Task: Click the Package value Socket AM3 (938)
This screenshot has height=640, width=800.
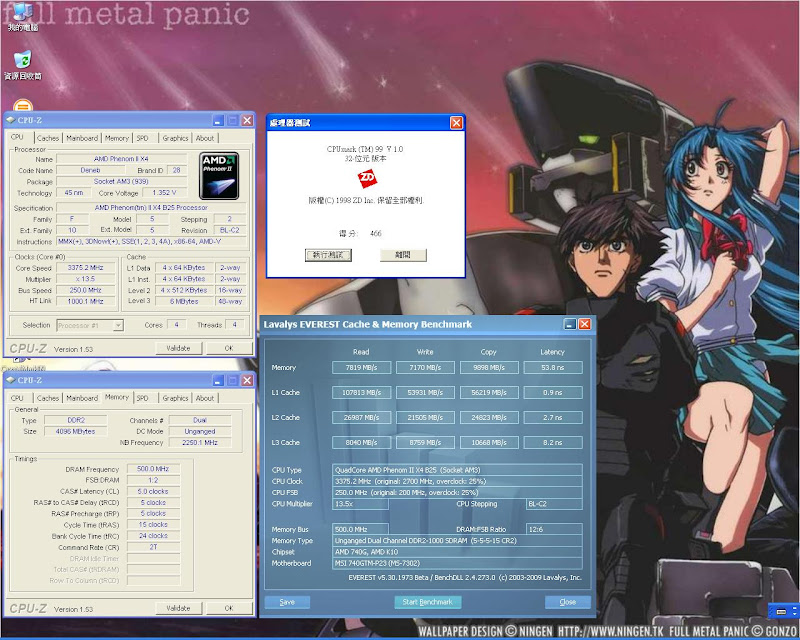Action: pyautogui.click(x=121, y=182)
